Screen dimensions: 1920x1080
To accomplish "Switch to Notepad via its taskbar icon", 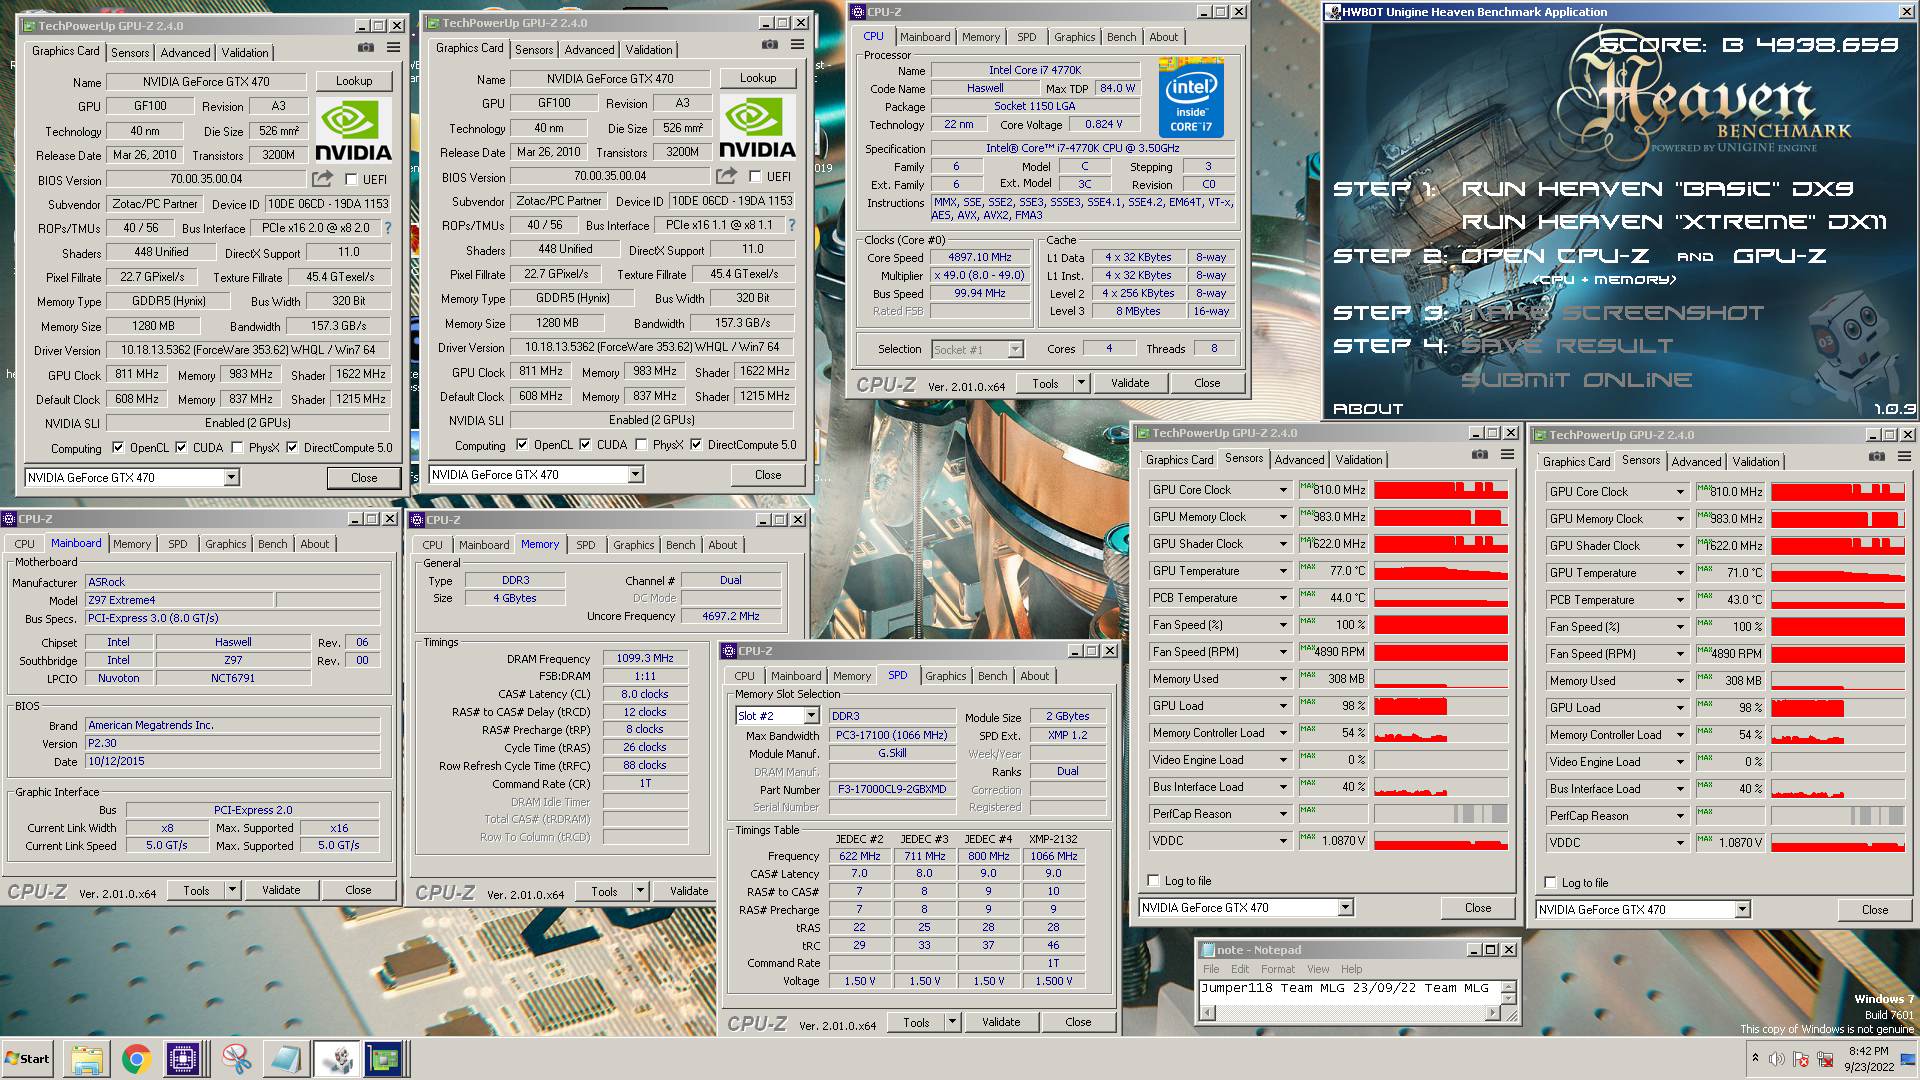I will pos(286,1059).
